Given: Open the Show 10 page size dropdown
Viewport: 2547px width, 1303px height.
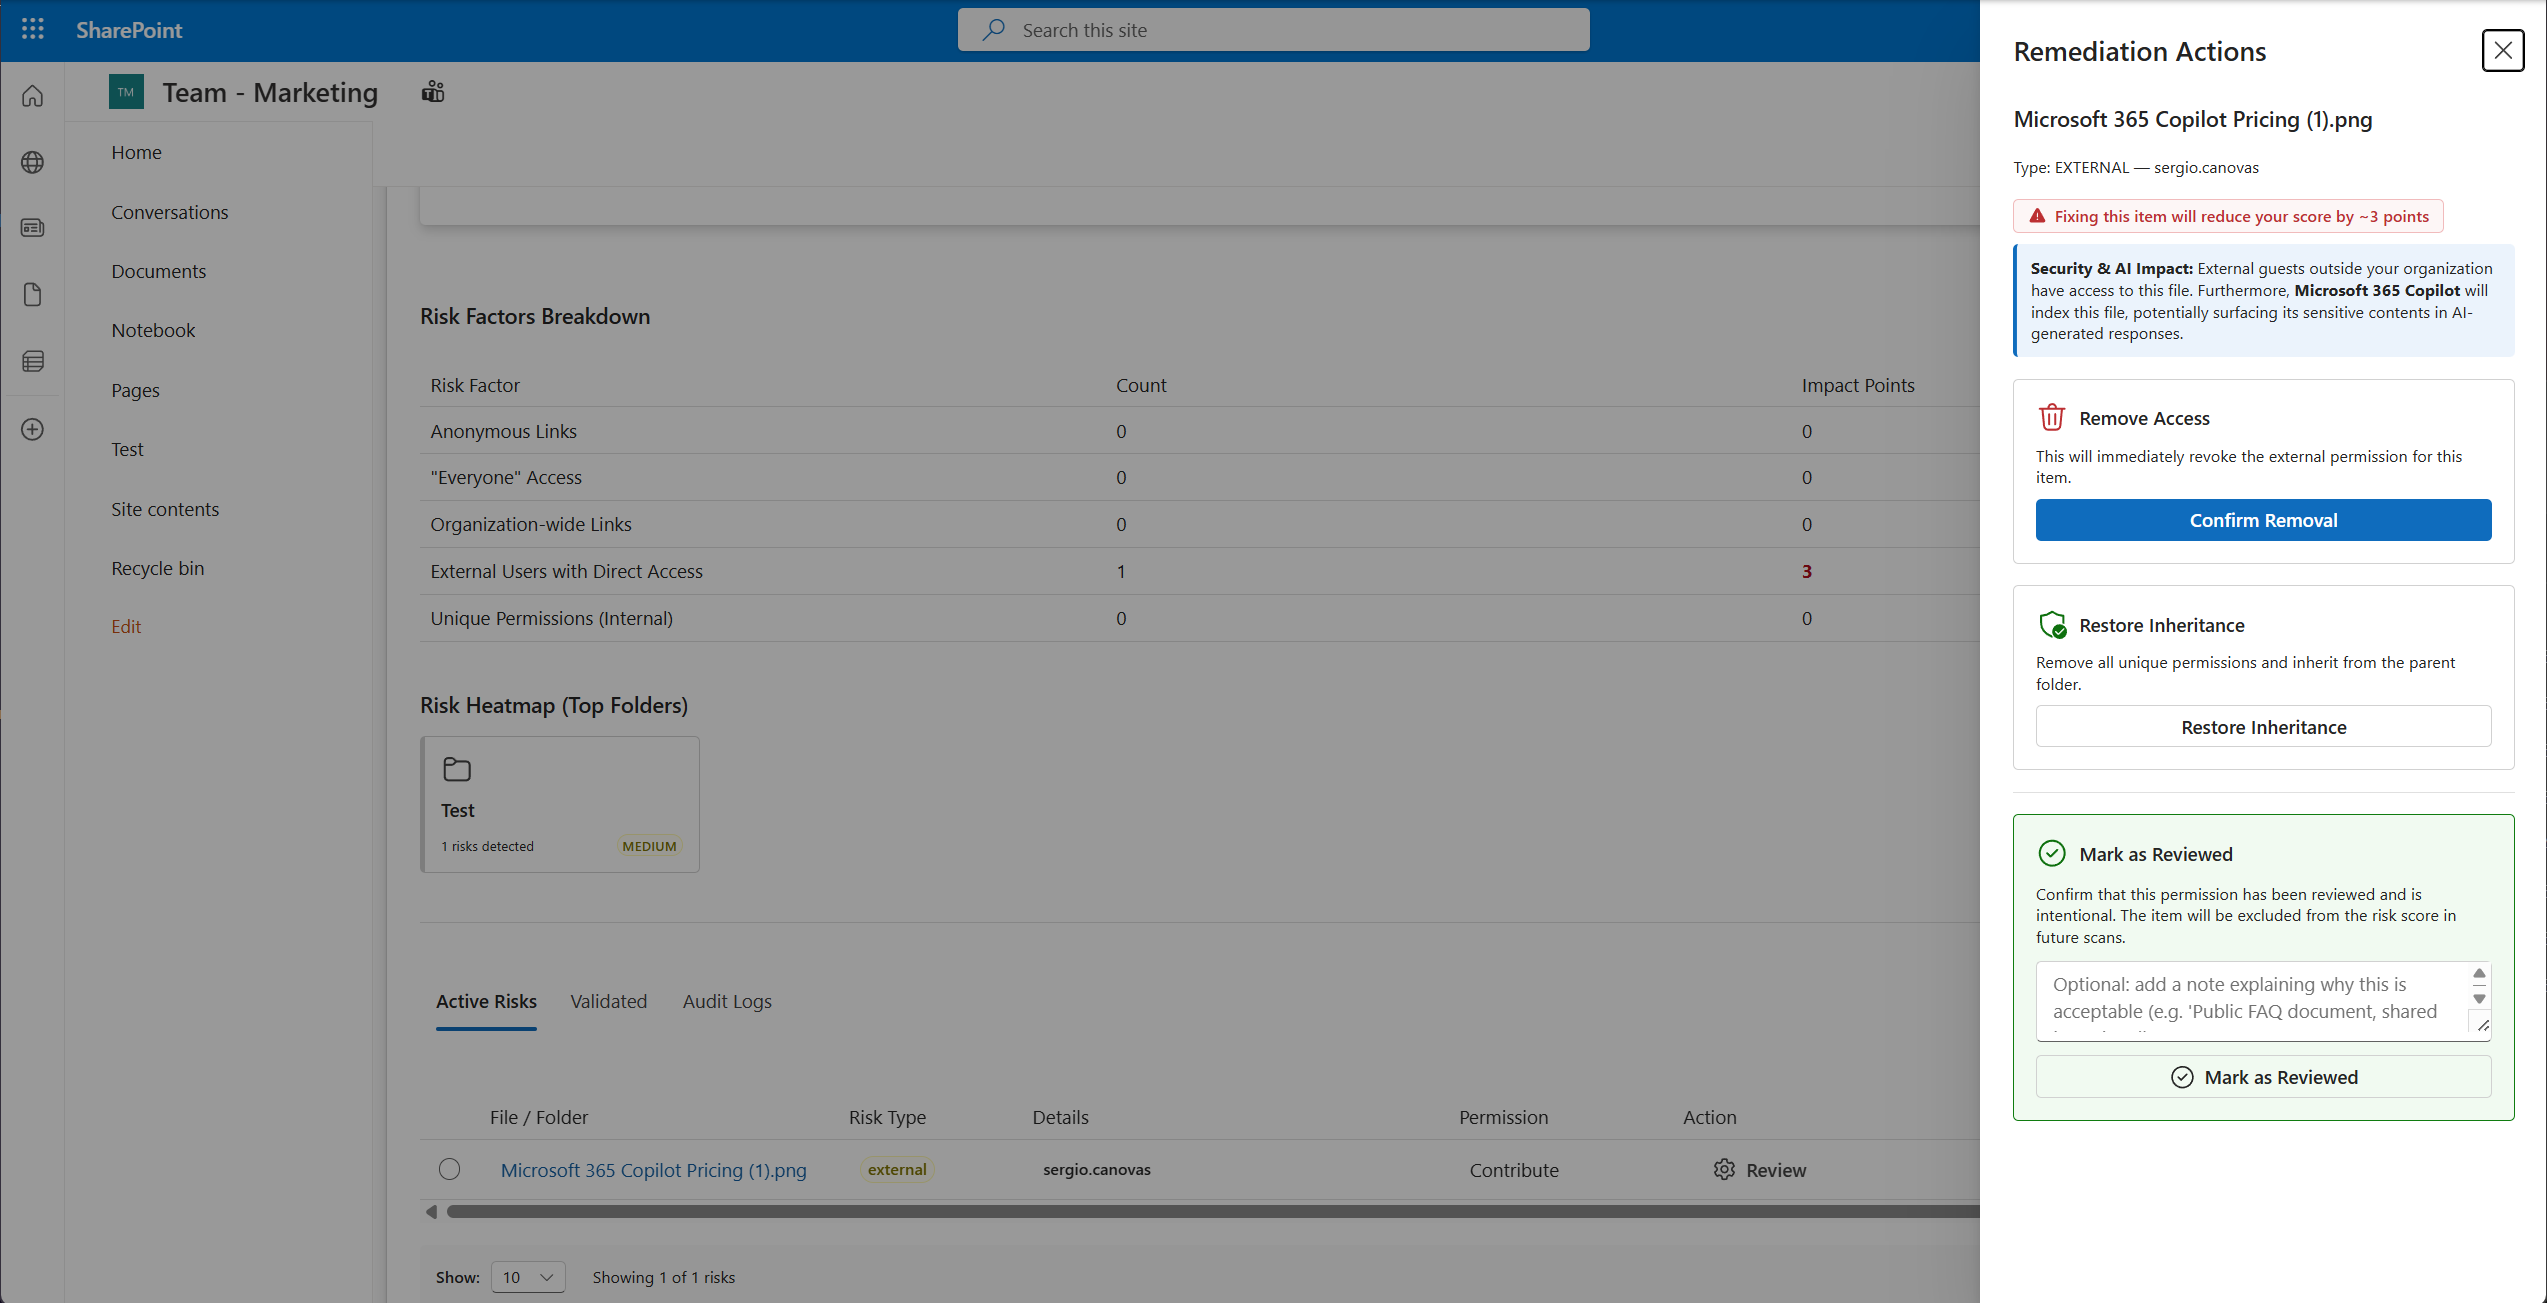Looking at the screenshot, I should (528, 1277).
